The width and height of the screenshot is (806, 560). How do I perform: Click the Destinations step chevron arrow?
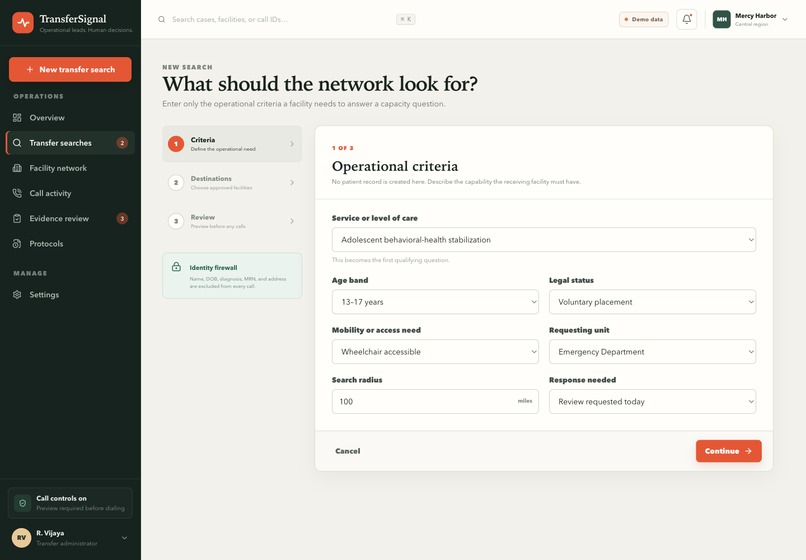pyautogui.click(x=292, y=183)
